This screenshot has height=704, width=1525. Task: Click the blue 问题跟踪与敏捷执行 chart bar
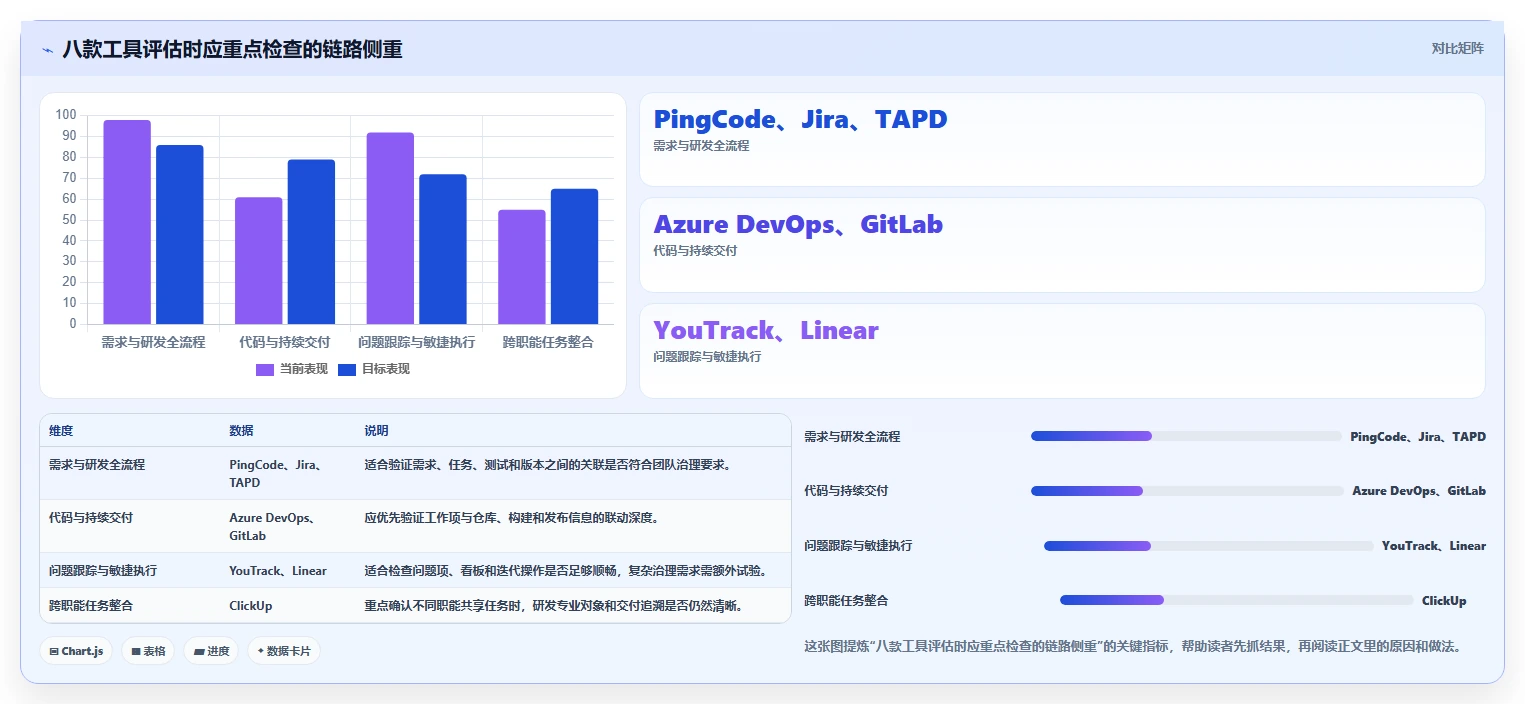click(443, 249)
